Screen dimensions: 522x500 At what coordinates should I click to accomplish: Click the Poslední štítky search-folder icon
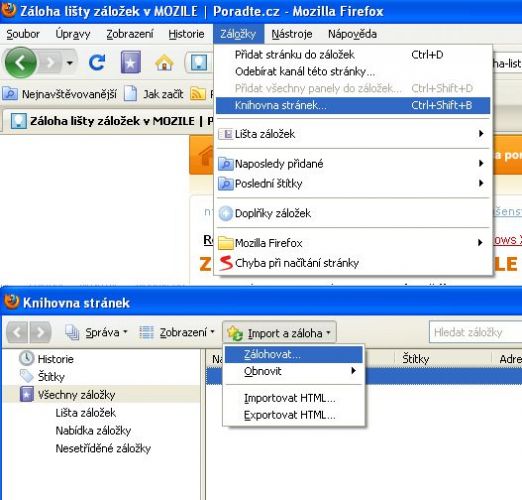tap(225, 184)
